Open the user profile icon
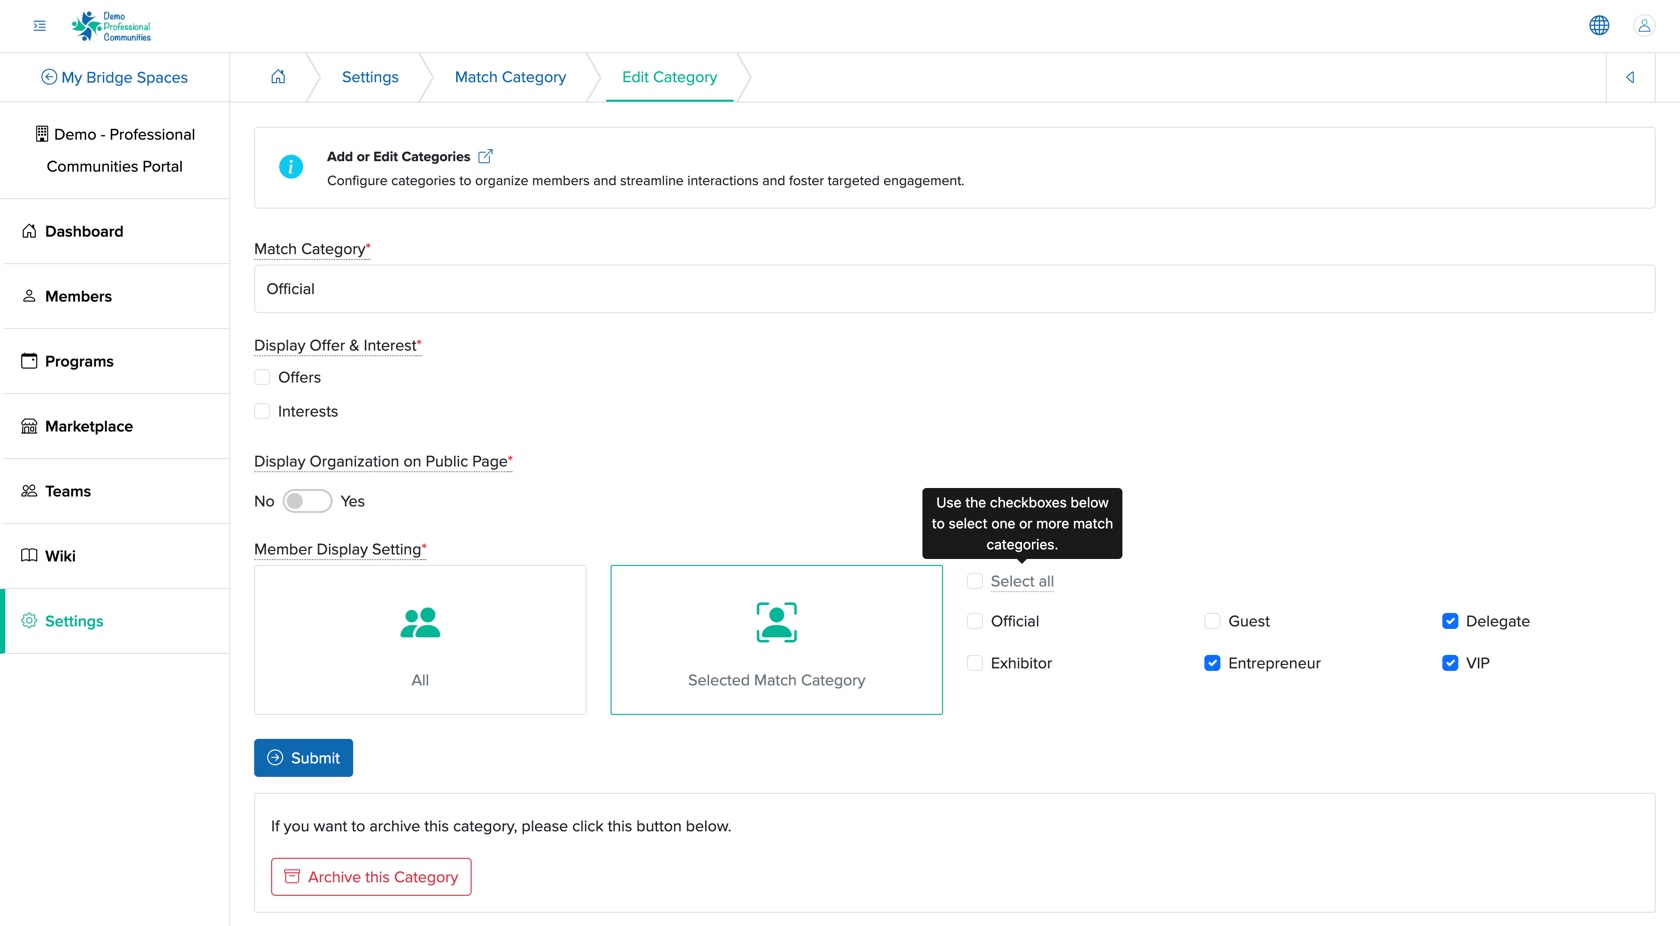 [1644, 26]
